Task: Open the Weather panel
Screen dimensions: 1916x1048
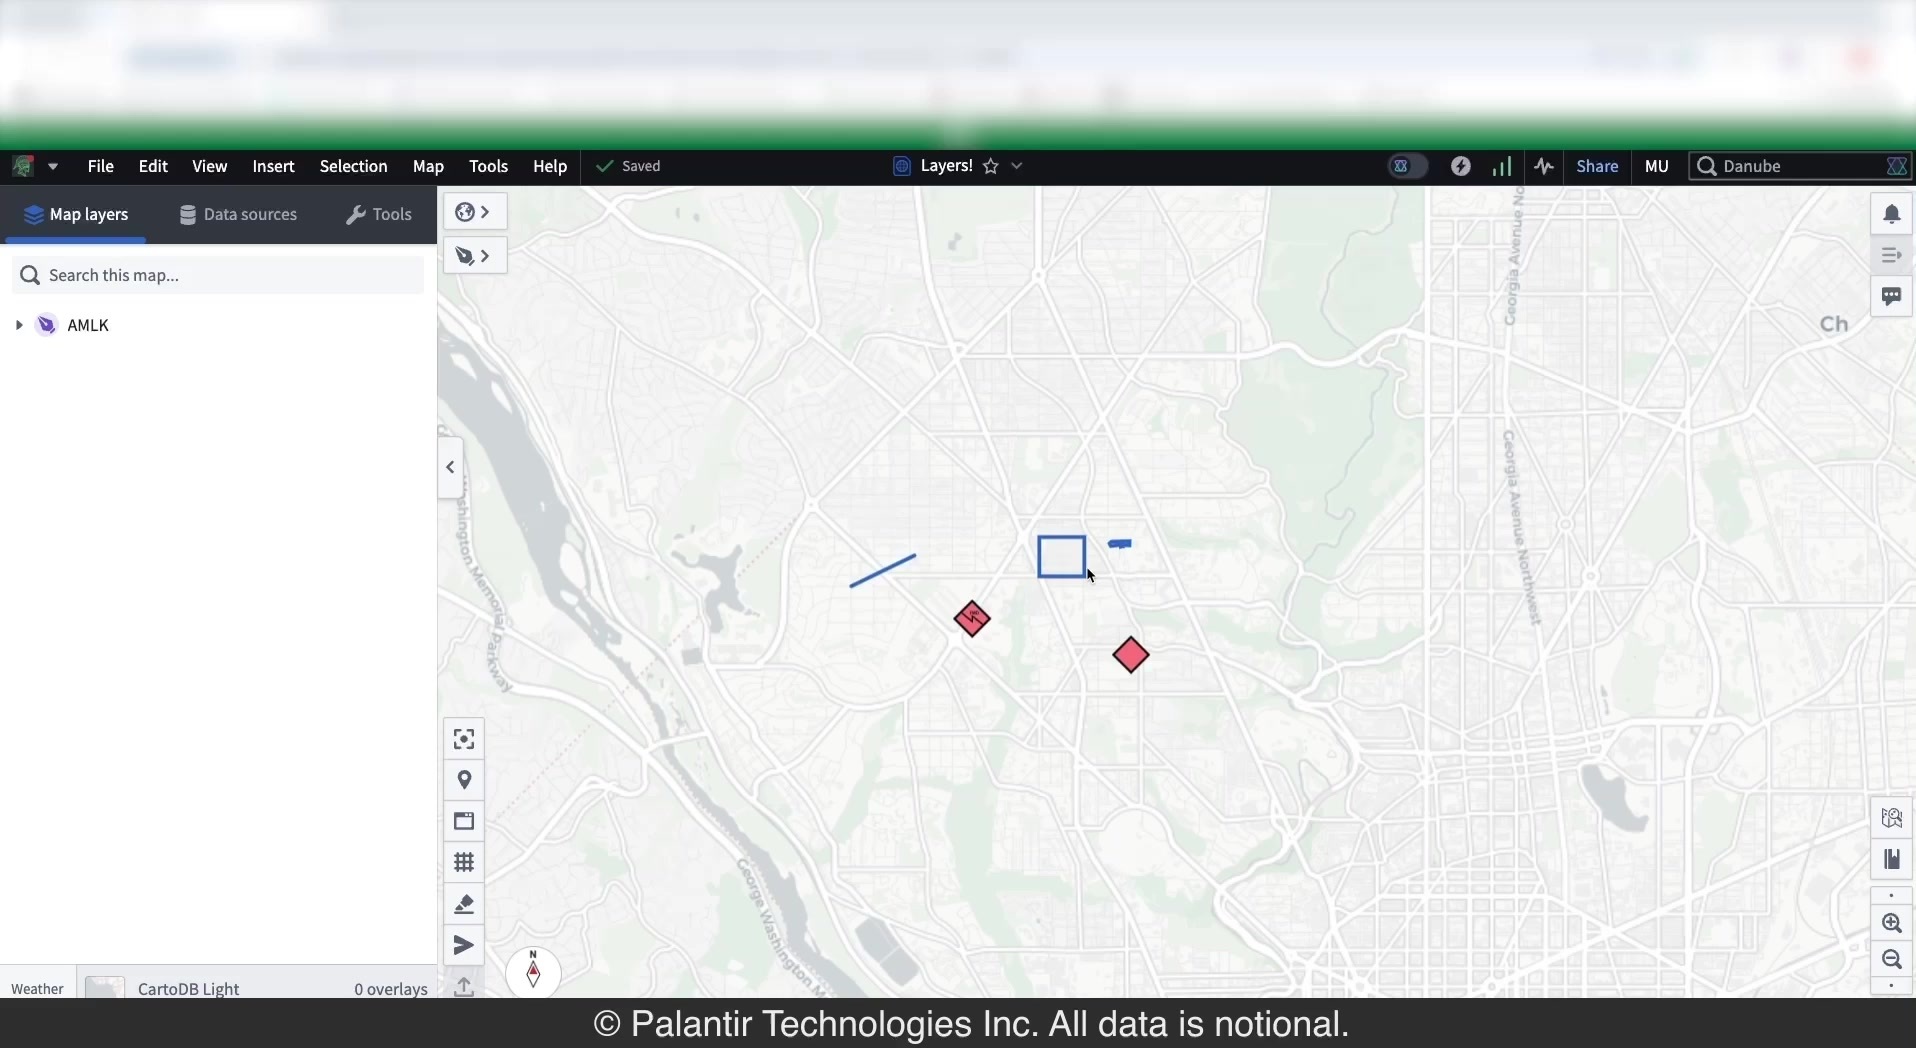Action: [x=38, y=988]
